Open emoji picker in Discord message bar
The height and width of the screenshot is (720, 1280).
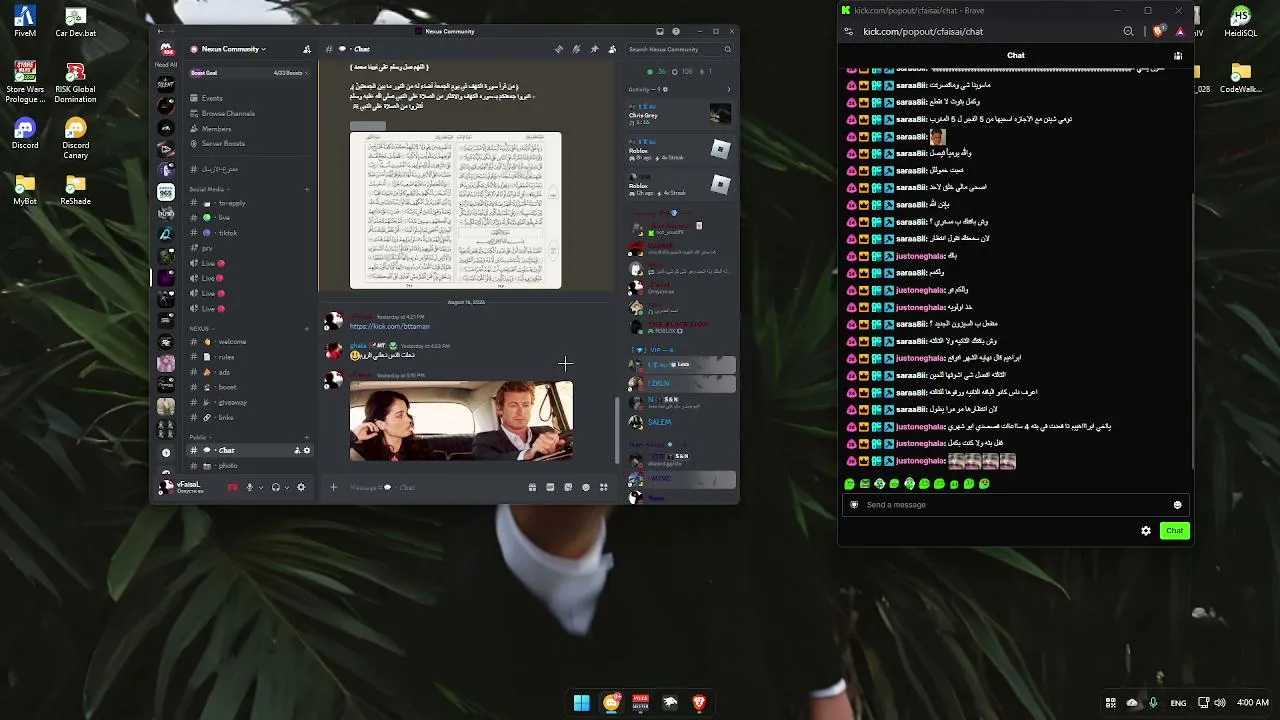(x=586, y=487)
